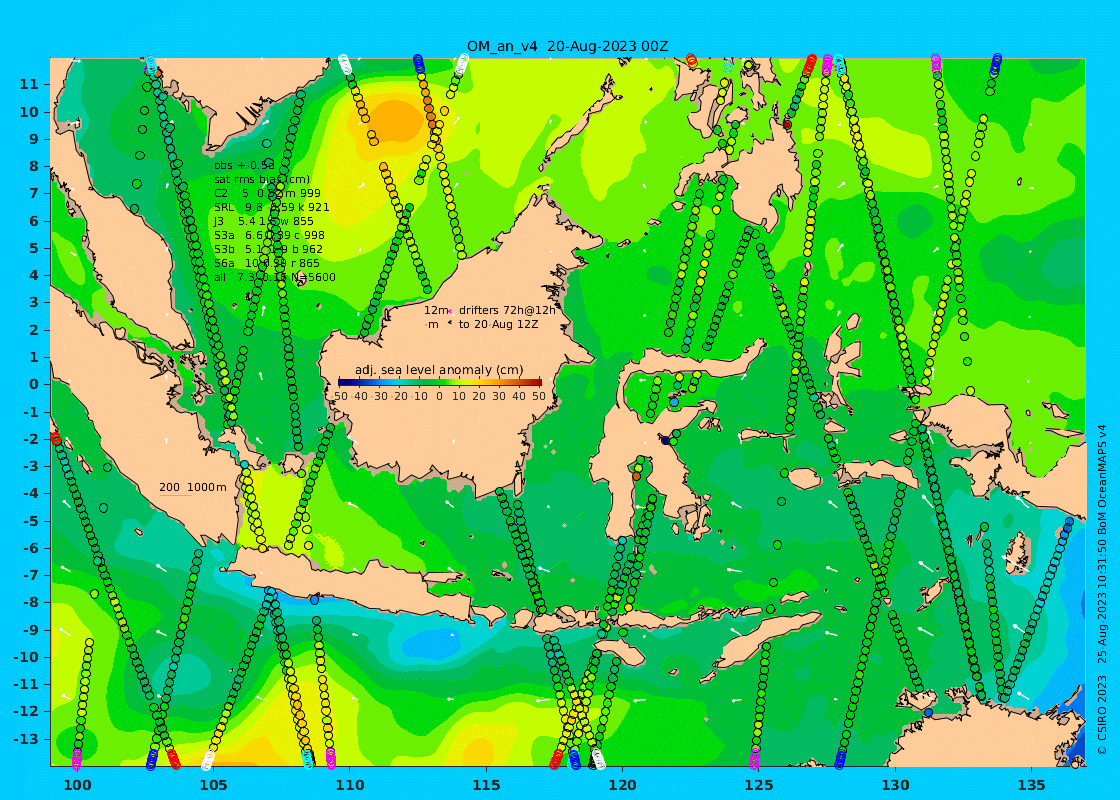Image resolution: width=1120 pixels, height=800 pixels.
Task: Click latitude axis label 9
Action: (x=34, y=139)
